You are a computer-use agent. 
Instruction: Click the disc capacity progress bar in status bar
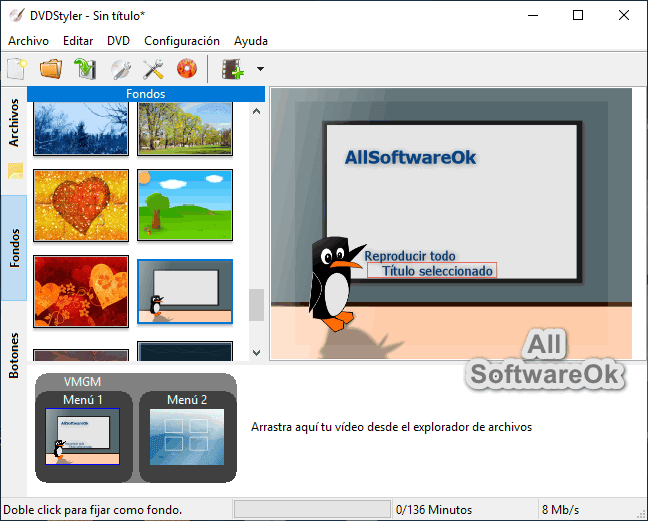(x=312, y=509)
